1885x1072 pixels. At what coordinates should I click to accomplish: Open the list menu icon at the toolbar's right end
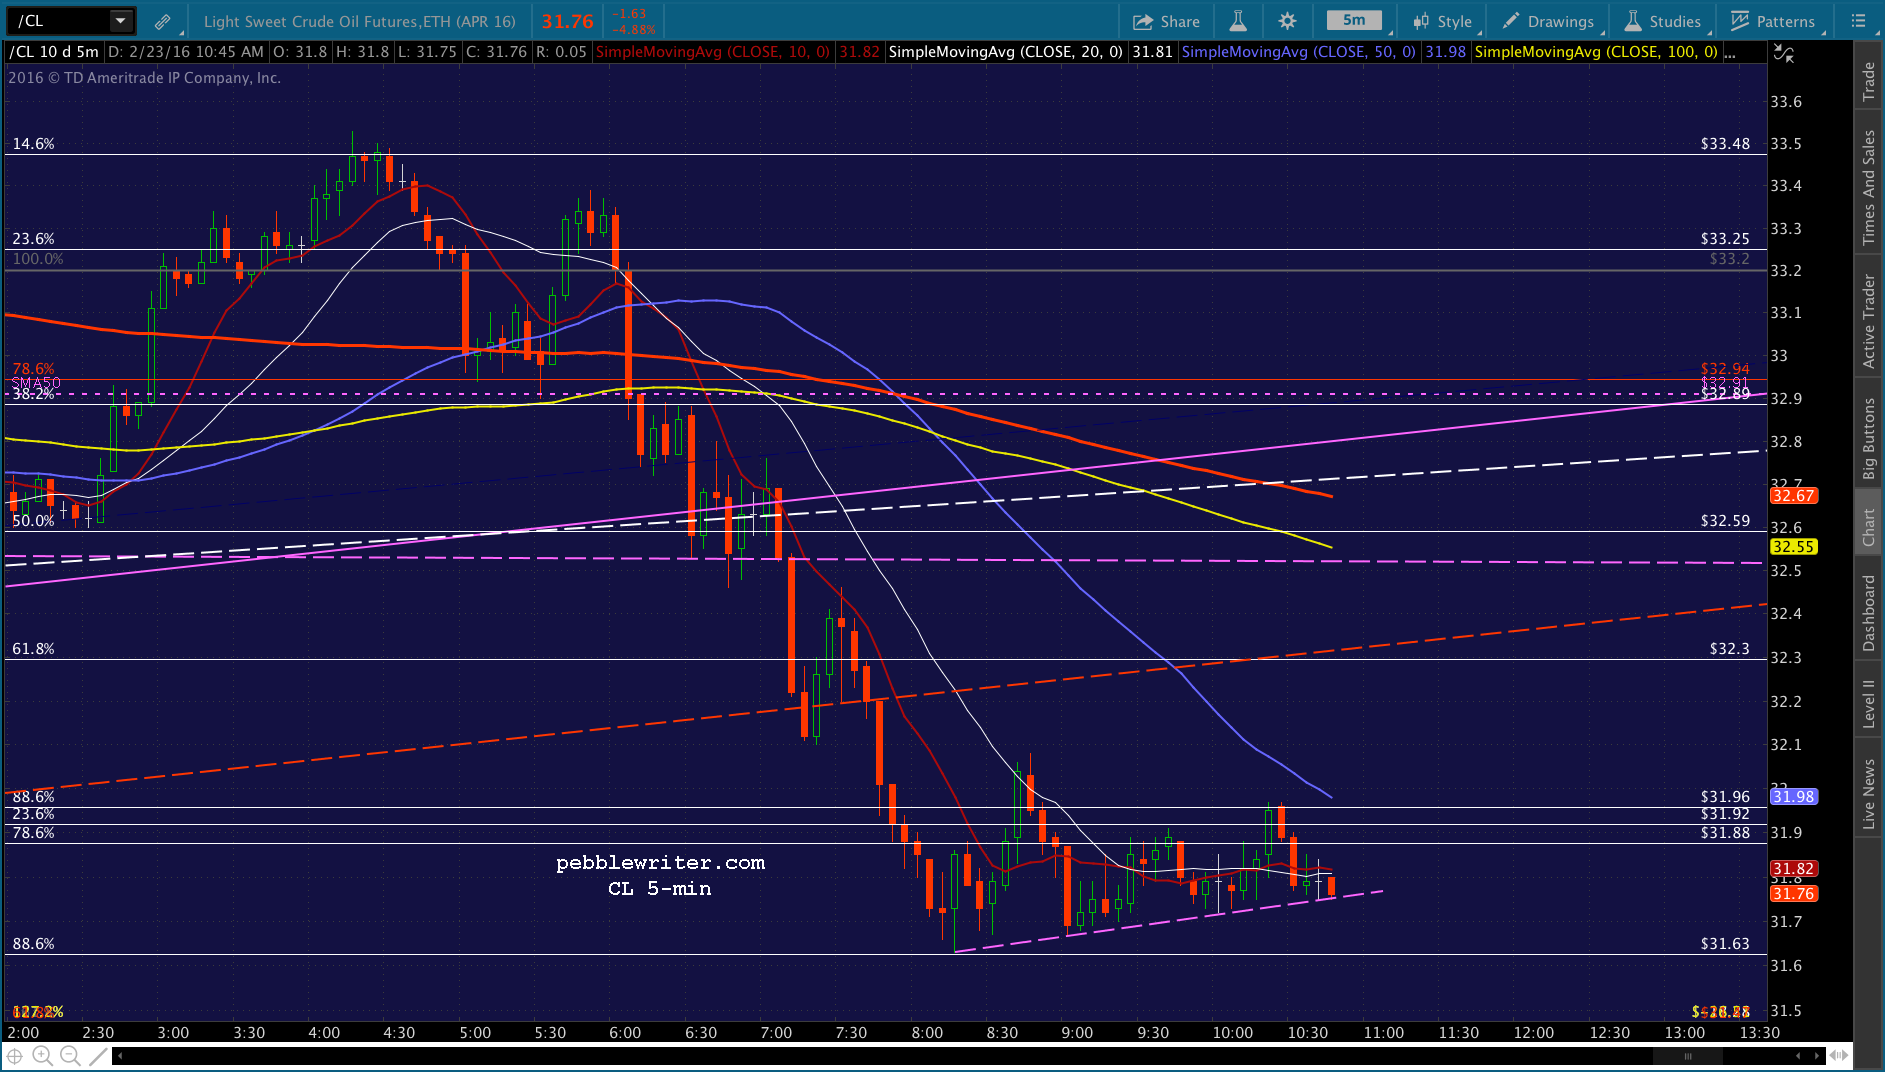1858,21
